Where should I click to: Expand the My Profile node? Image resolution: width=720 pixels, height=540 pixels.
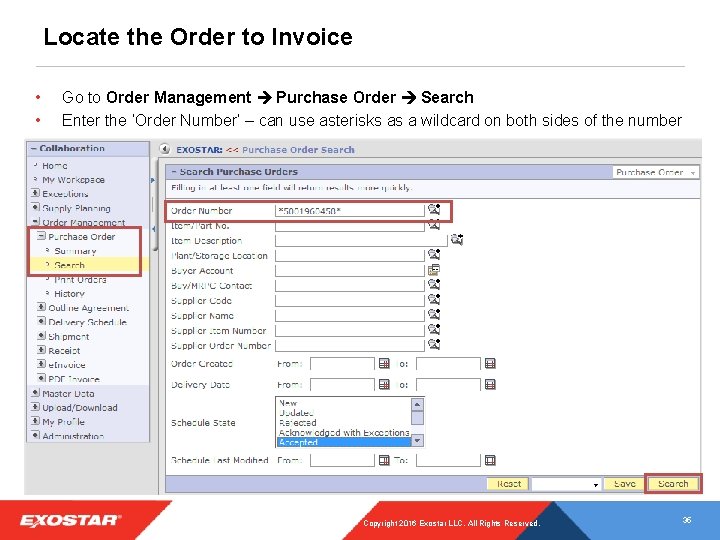click(x=35, y=421)
